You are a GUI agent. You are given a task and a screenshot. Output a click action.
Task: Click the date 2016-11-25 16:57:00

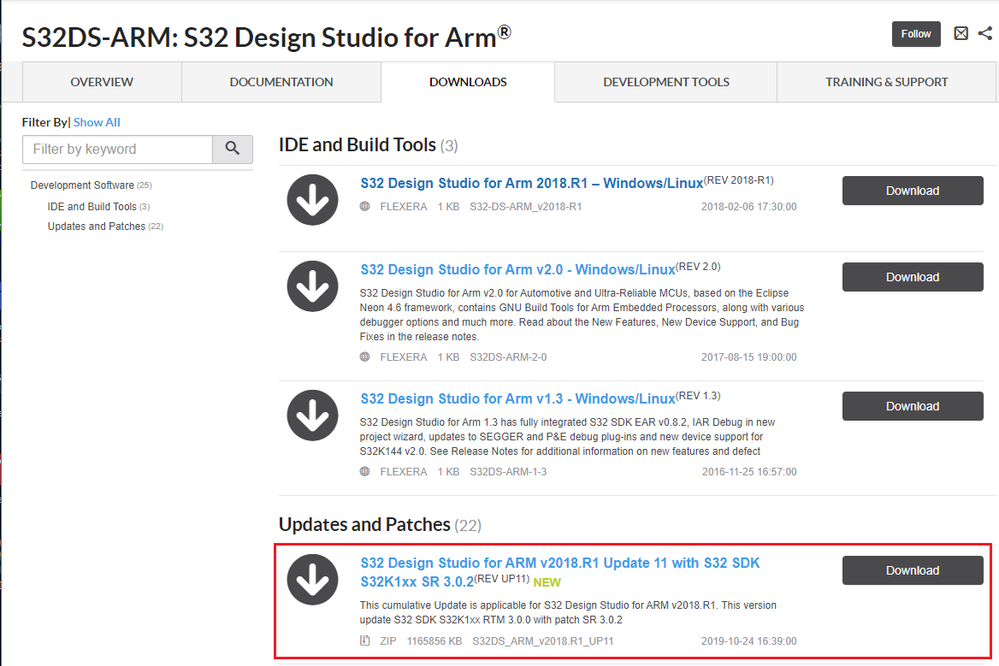tap(749, 472)
